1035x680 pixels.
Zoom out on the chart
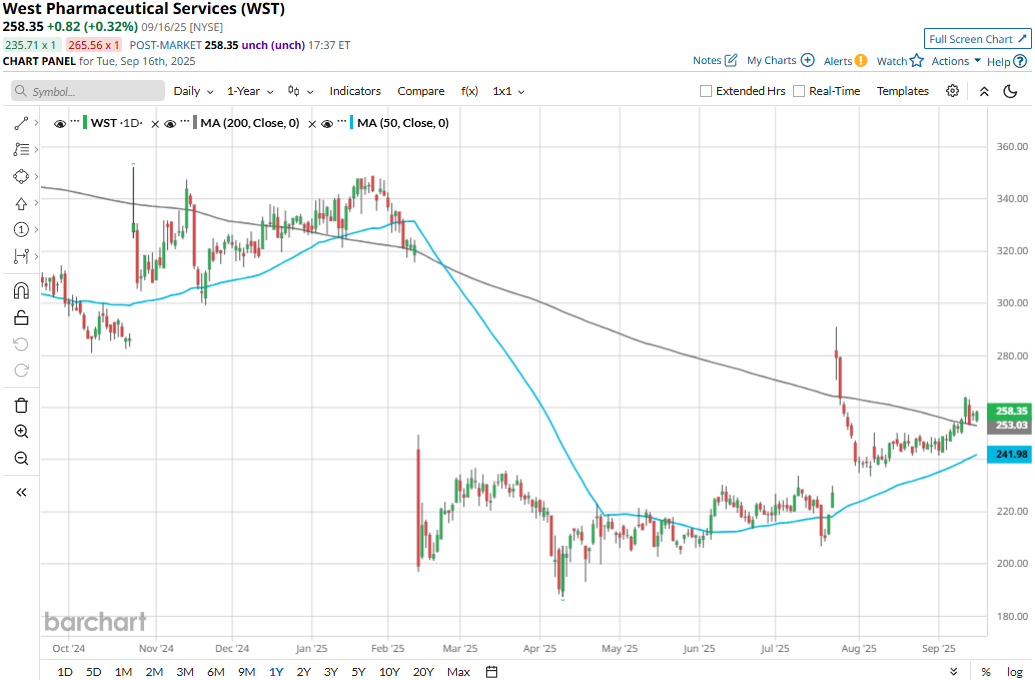pos(21,458)
